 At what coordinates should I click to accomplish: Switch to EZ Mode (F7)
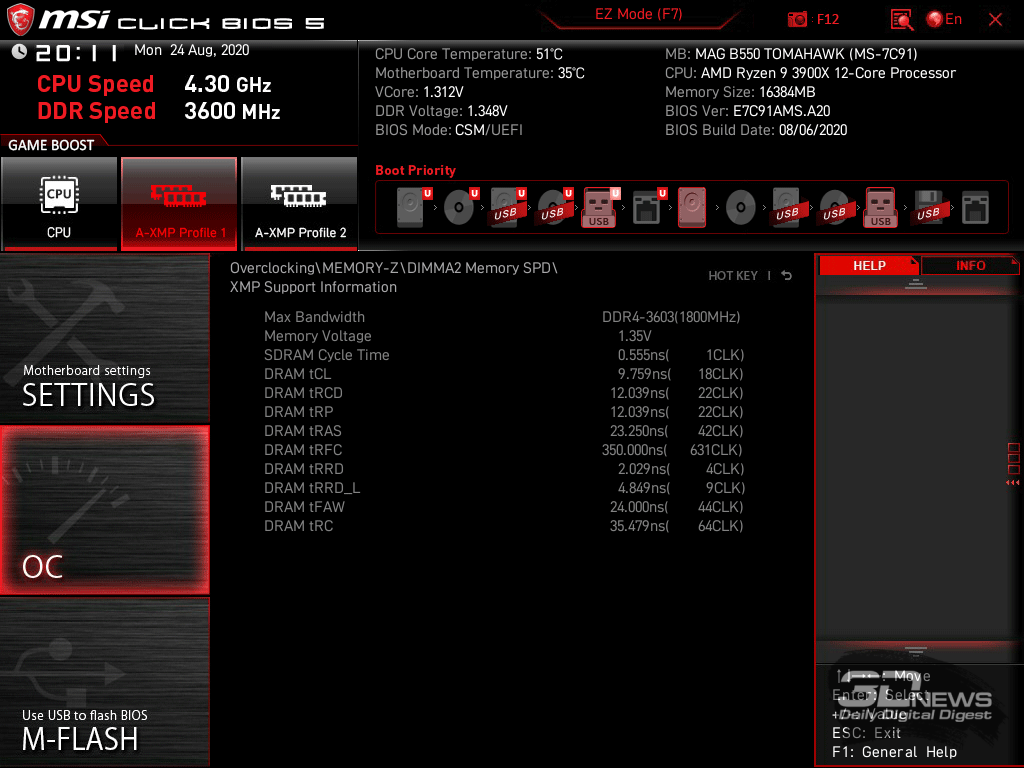(x=638, y=14)
